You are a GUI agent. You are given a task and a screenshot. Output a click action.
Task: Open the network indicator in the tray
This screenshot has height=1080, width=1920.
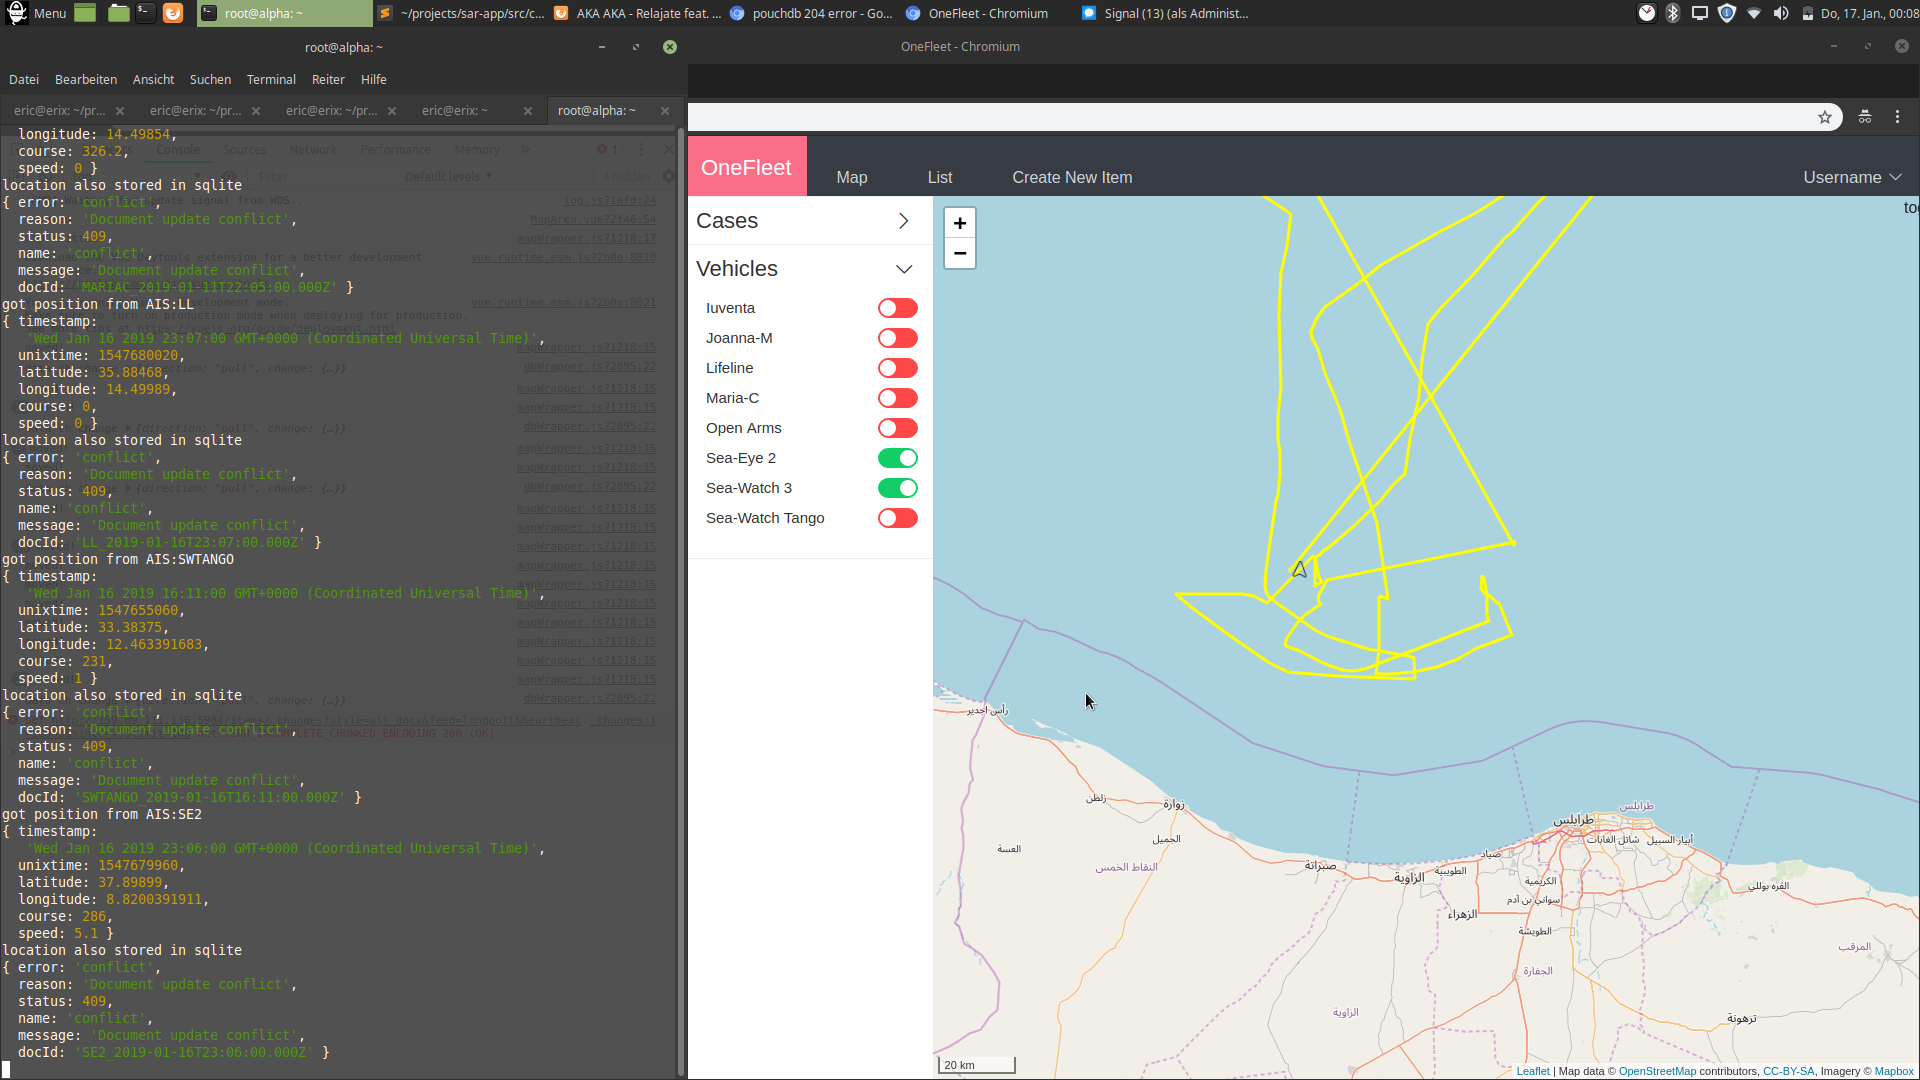(1754, 13)
